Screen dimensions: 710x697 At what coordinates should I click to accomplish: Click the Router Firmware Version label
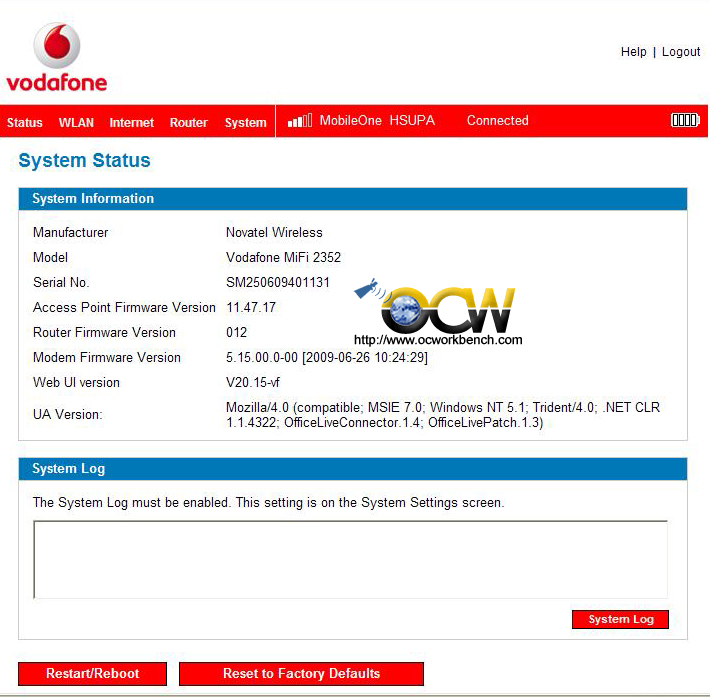[104, 332]
